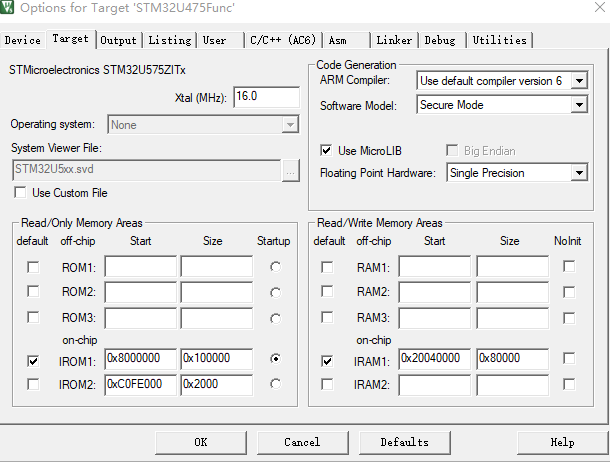Click the Big Endian checkbox
Screen dimensions: 610x462
pyautogui.click(x=452, y=150)
